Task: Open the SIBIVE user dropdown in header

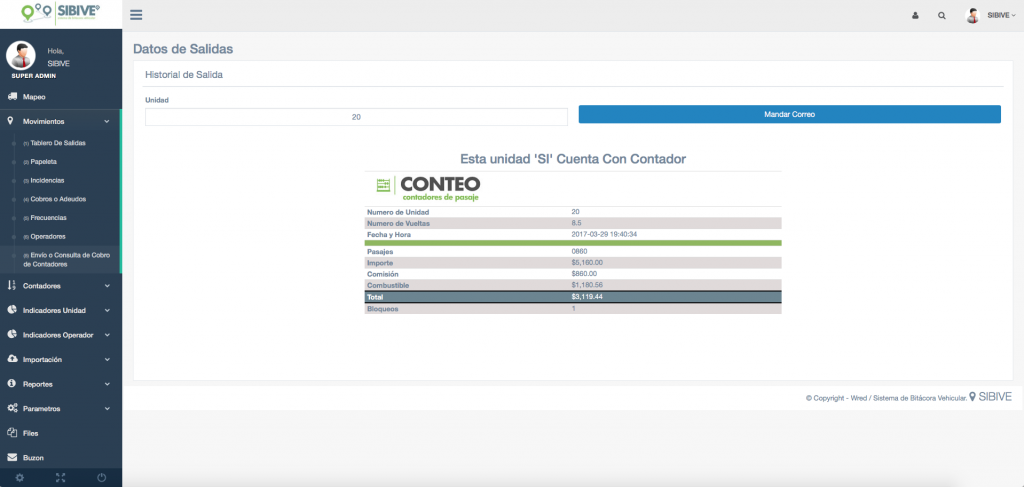Action: [990, 16]
